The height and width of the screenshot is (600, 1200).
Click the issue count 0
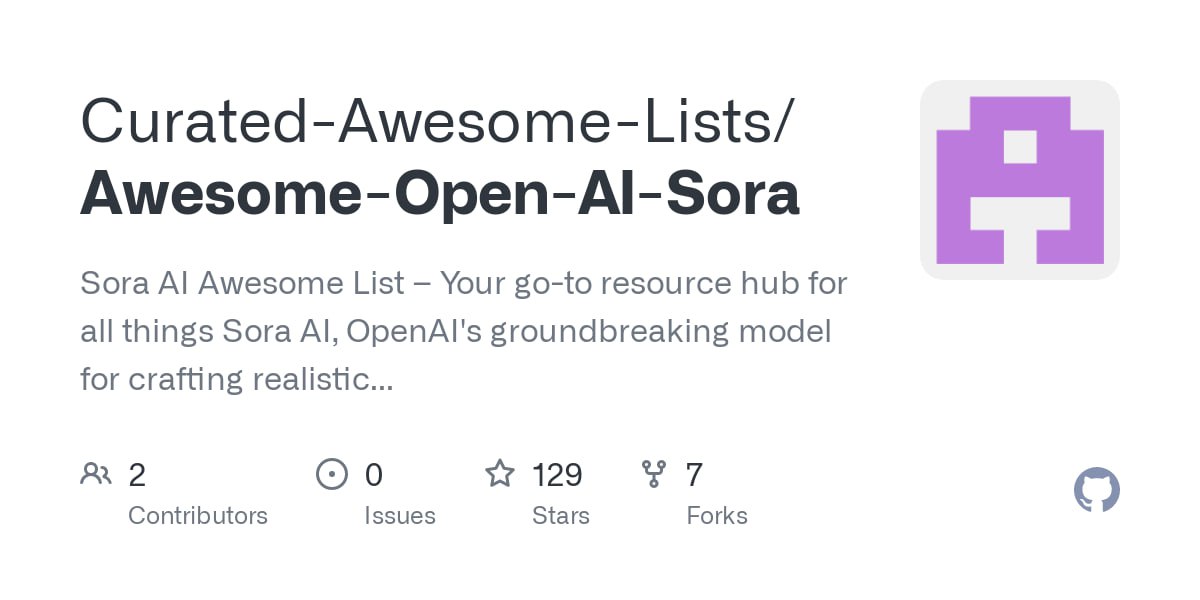[373, 474]
